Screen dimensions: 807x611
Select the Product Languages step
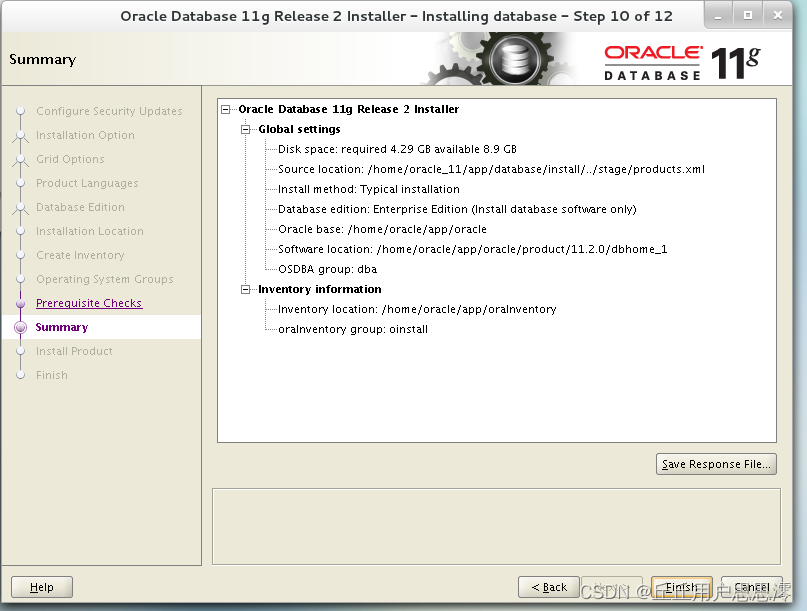(87, 183)
